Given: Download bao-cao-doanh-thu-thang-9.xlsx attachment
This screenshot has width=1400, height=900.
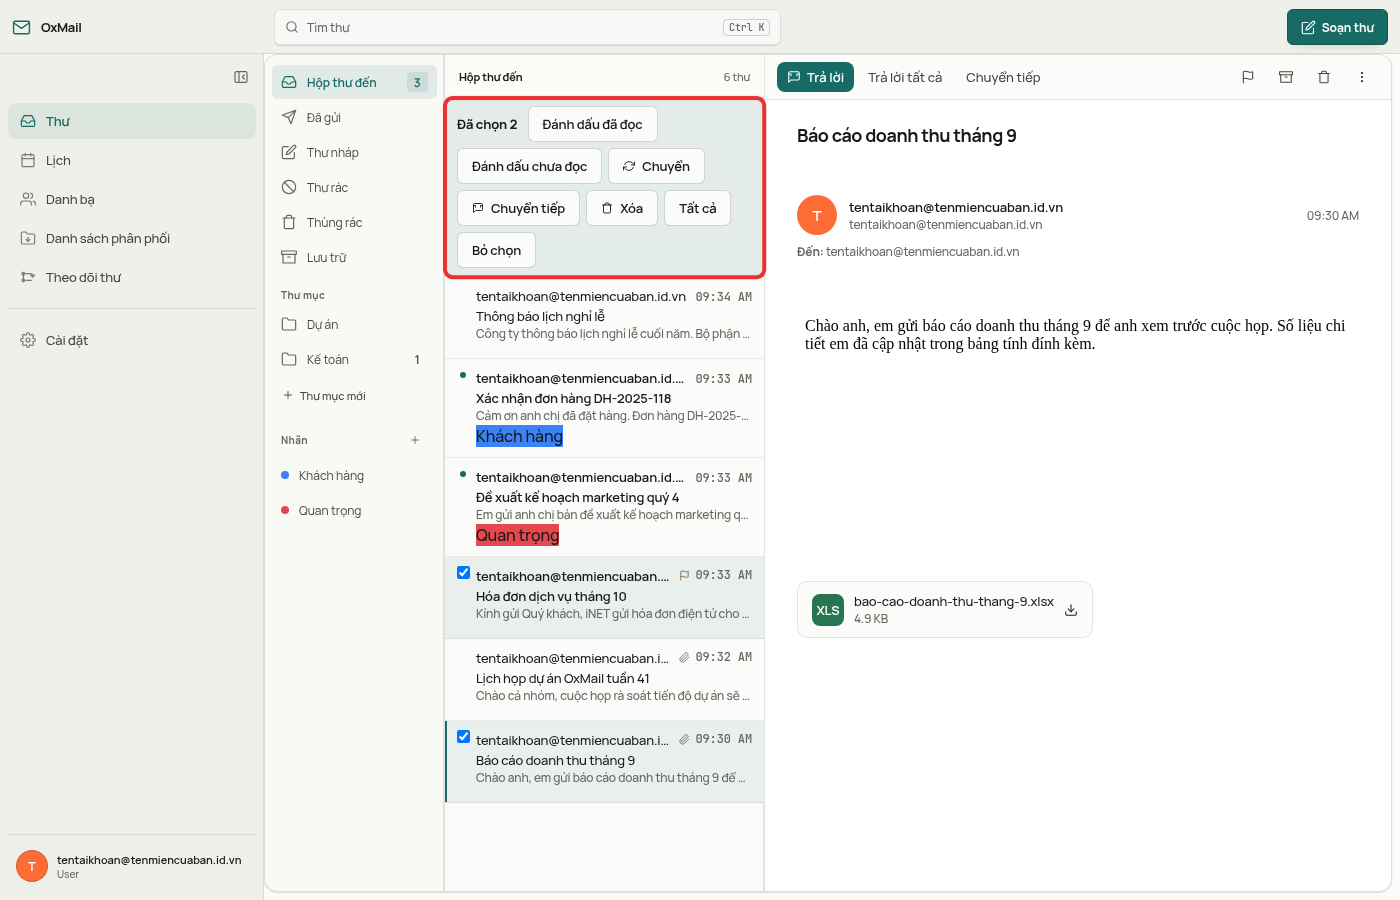Looking at the screenshot, I should pyautogui.click(x=1071, y=610).
